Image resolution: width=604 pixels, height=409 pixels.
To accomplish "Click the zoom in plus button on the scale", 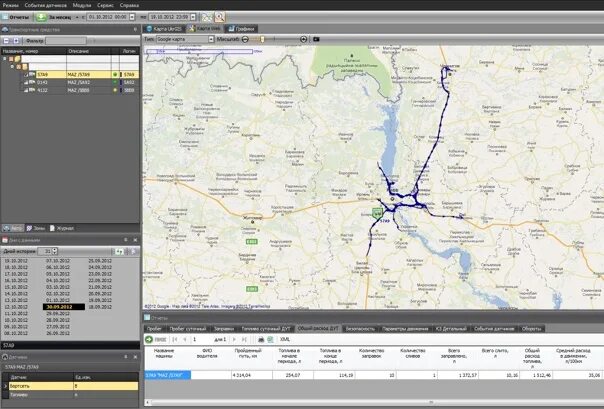I will coord(304,39).
